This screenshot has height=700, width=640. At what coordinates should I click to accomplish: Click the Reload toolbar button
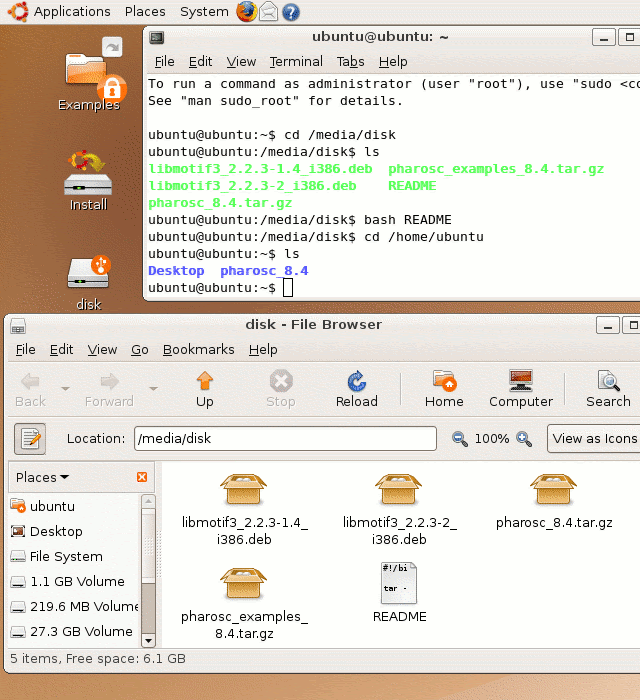357,390
